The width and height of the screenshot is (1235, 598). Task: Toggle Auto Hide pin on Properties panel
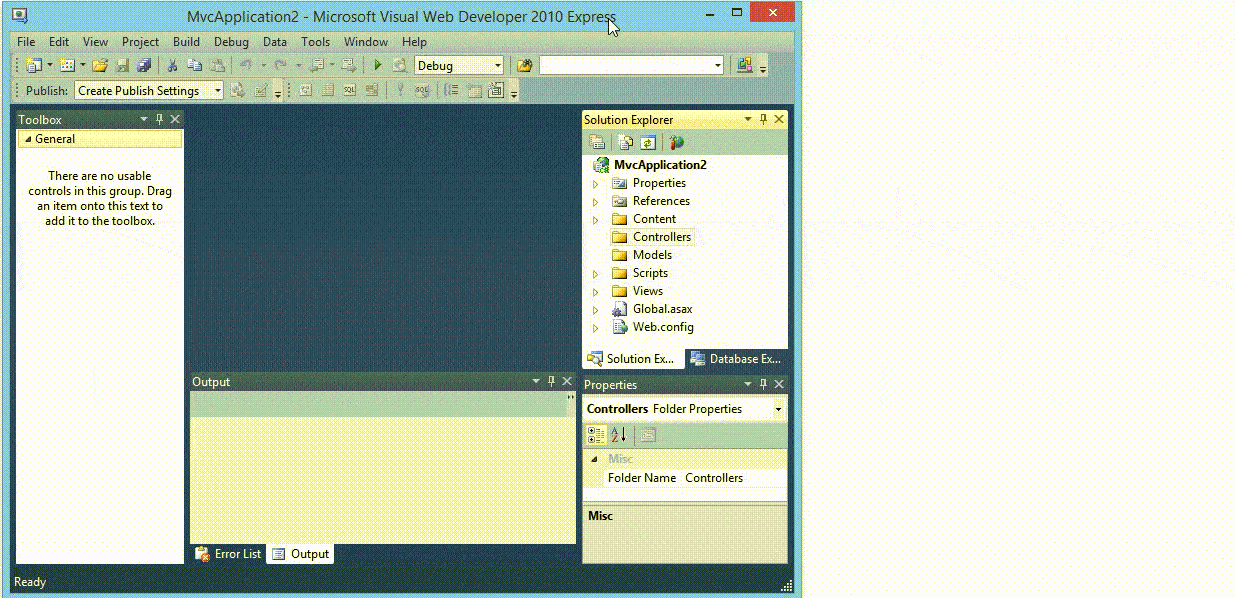[763, 384]
